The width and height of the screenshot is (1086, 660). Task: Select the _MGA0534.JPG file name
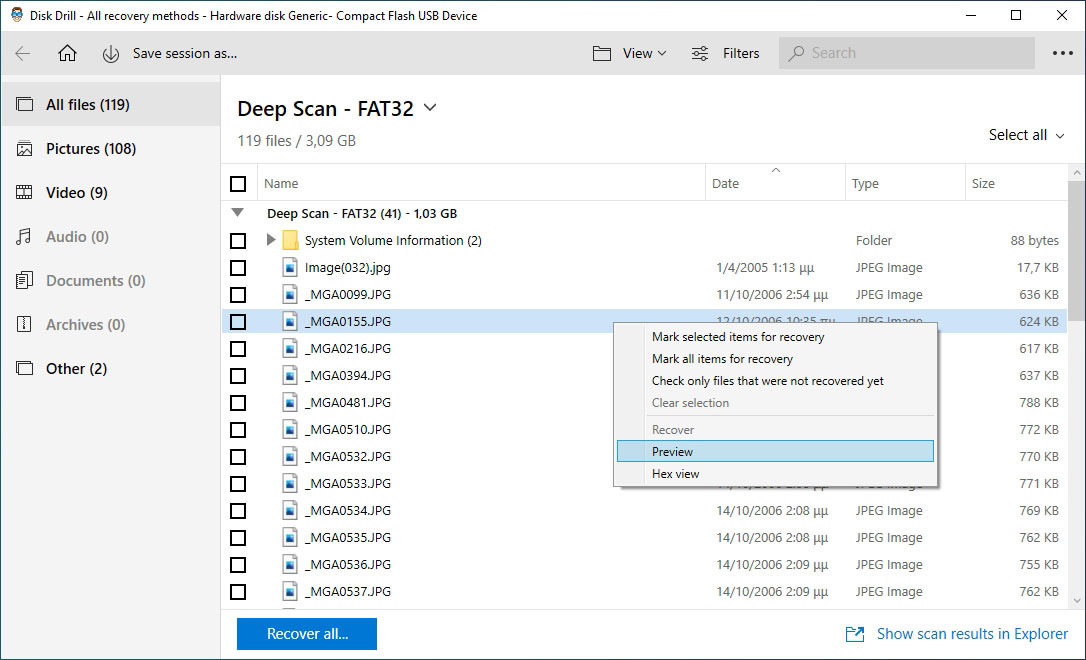pyautogui.click(x=348, y=510)
